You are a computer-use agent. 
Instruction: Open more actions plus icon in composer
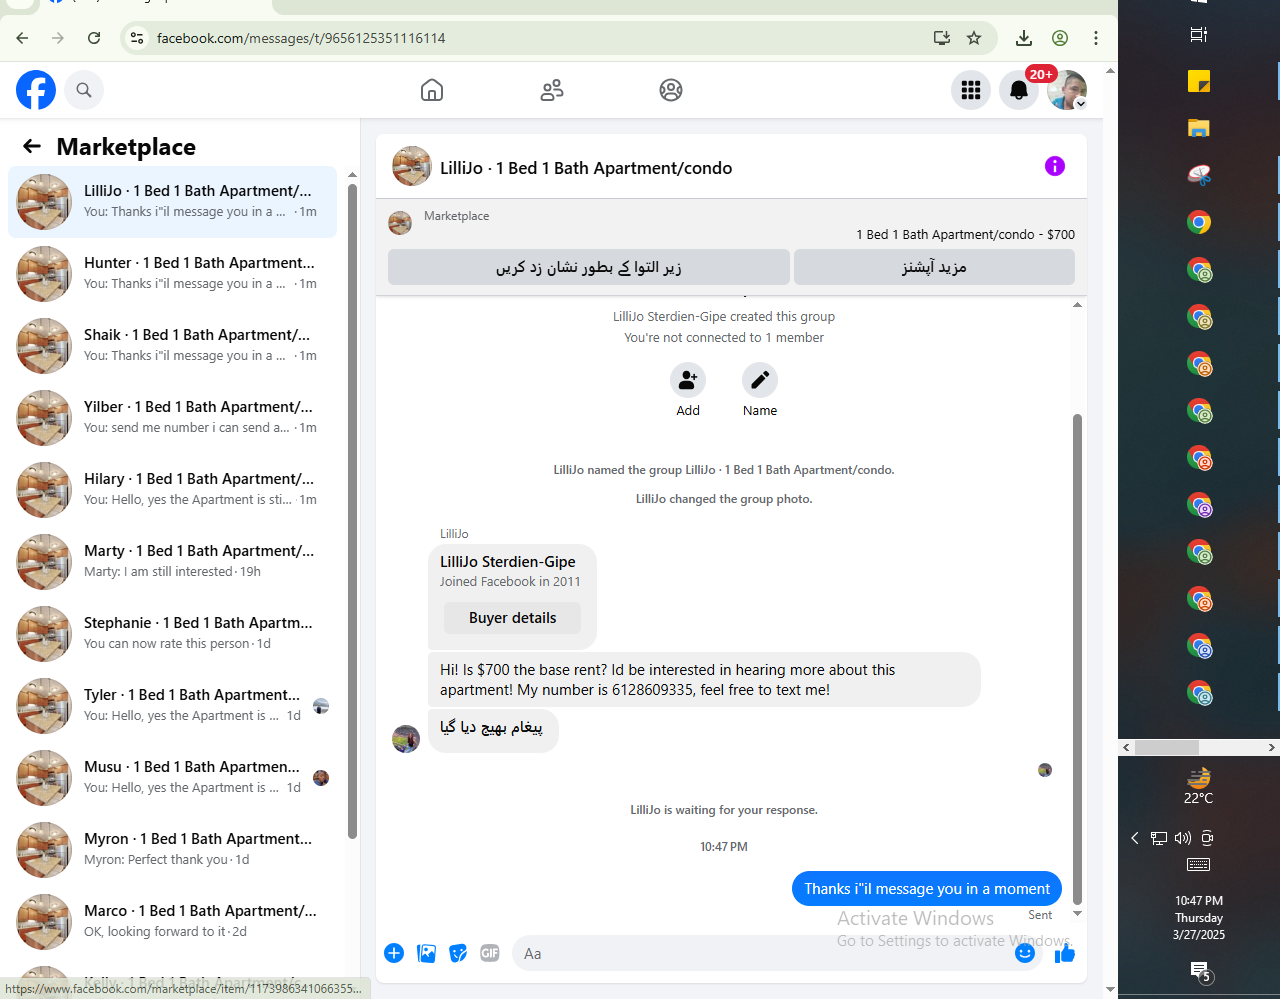pos(394,953)
